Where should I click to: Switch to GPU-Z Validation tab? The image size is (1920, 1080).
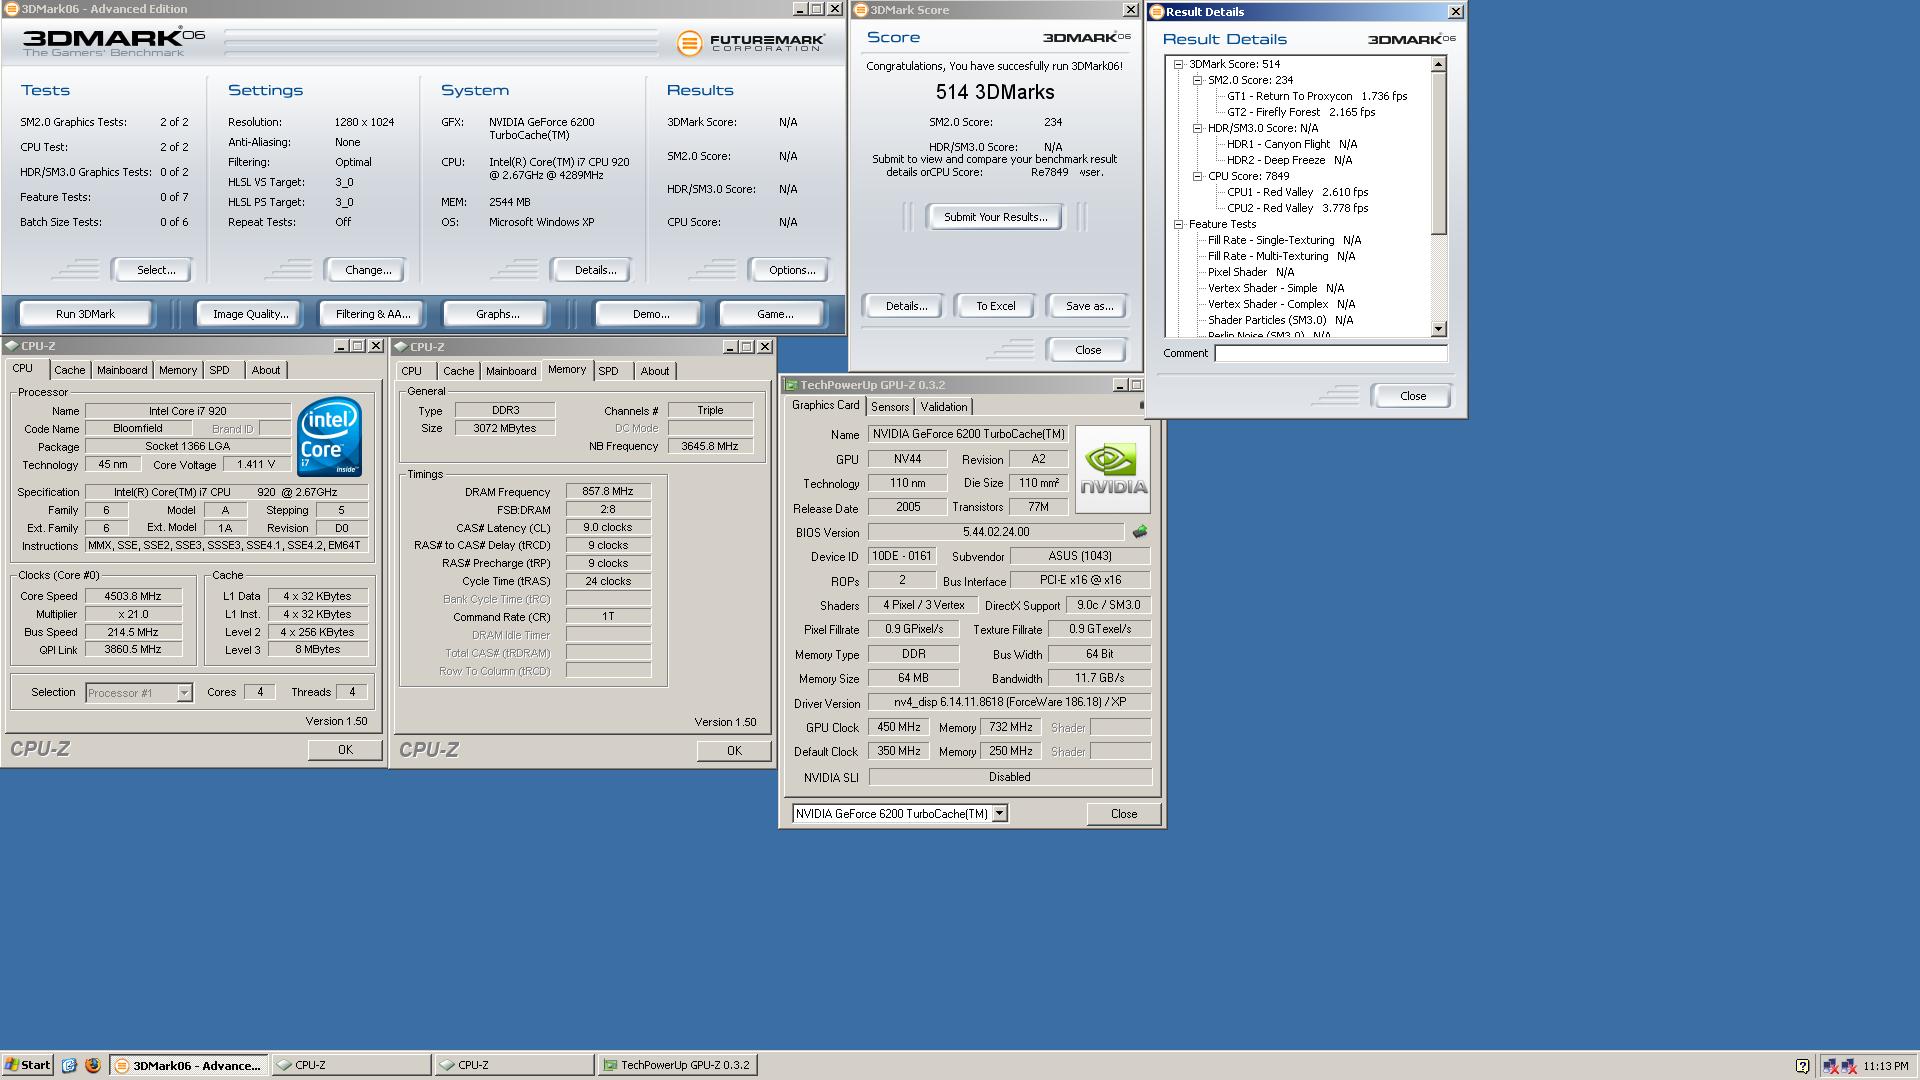pyautogui.click(x=944, y=407)
